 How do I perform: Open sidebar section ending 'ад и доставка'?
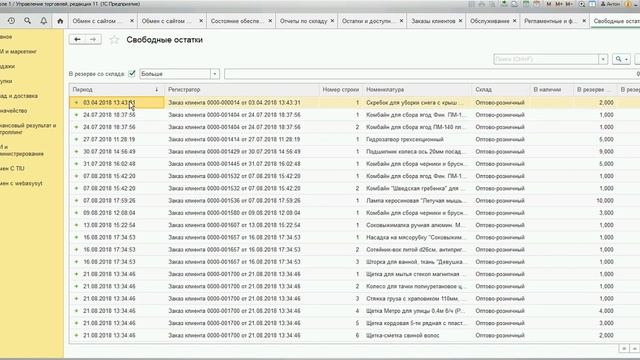[x=19, y=96]
